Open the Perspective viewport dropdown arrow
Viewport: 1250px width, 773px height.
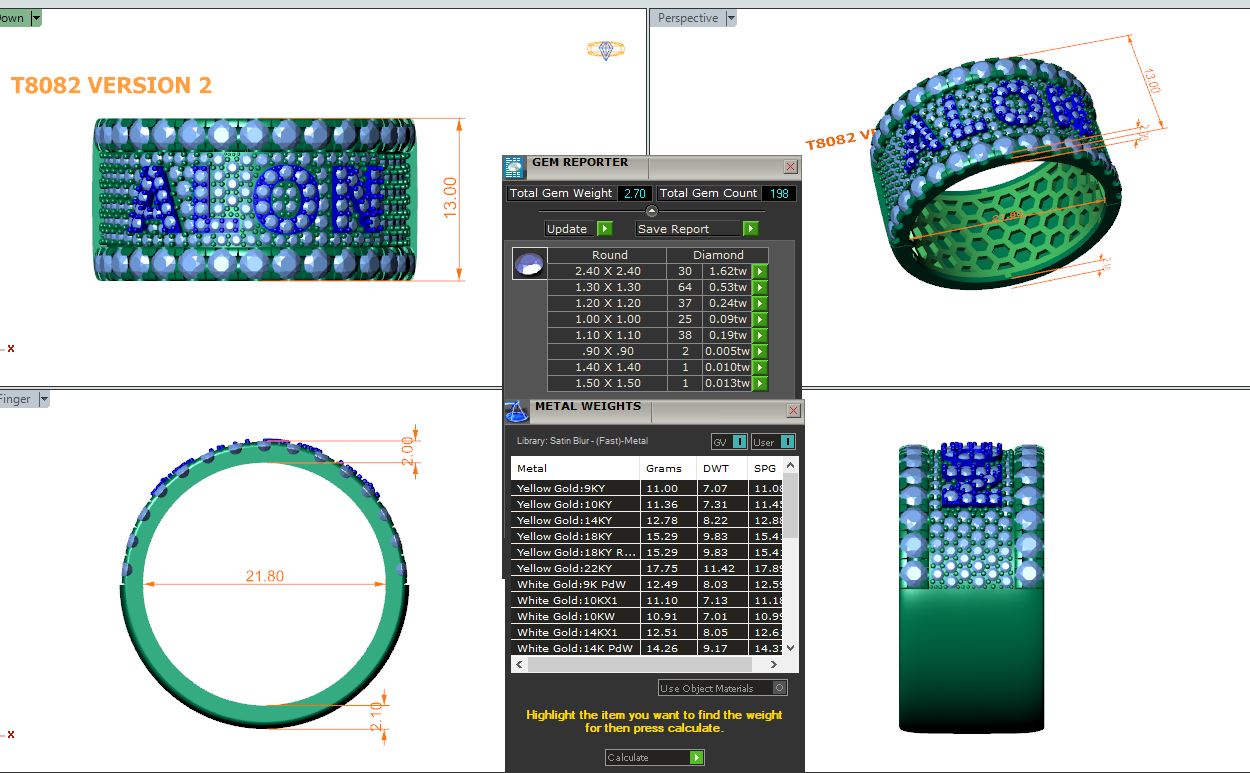(x=731, y=18)
